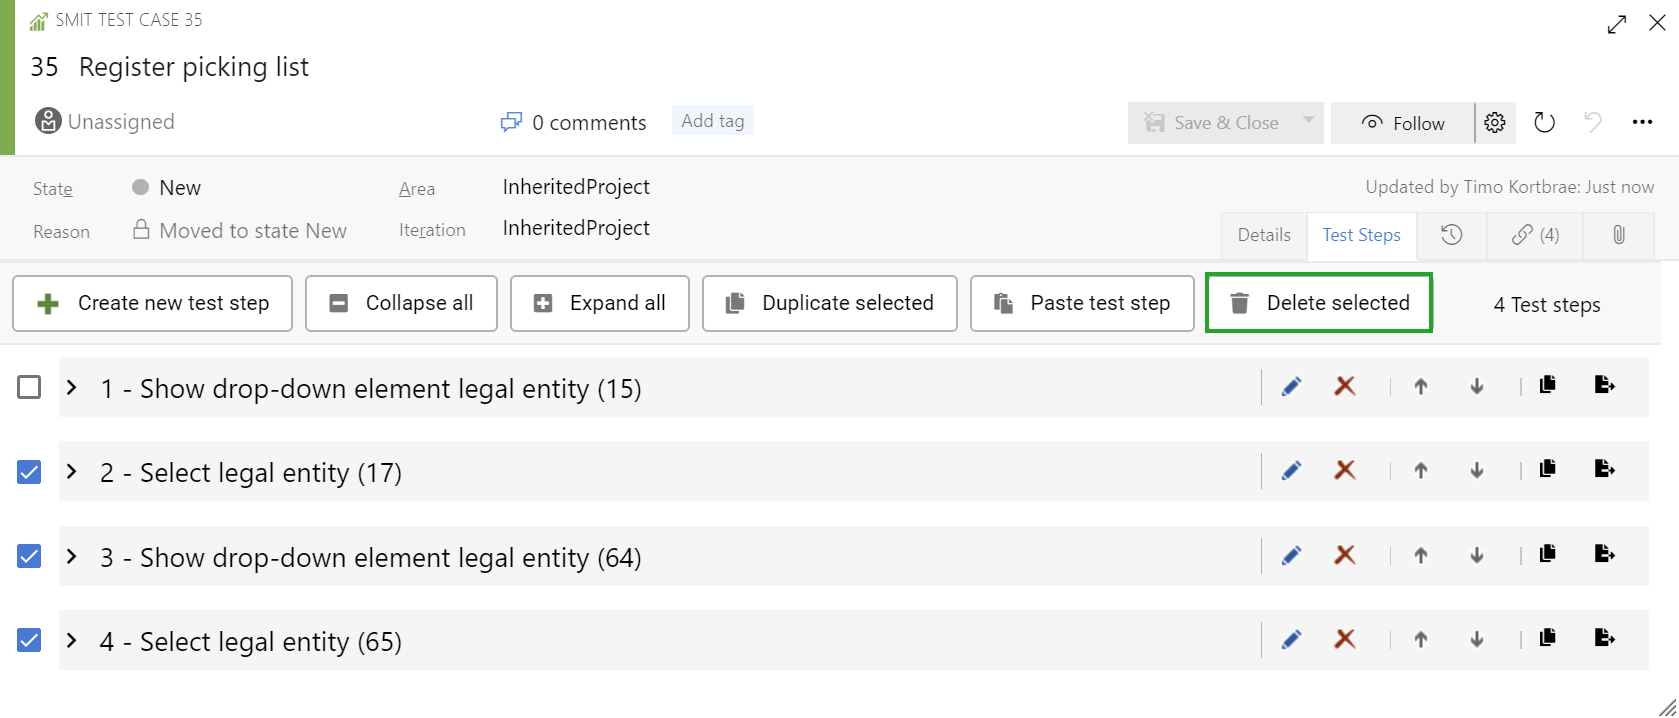Click the edit pencil icon for step 1
1679x718 pixels.
(x=1291, y=386)
